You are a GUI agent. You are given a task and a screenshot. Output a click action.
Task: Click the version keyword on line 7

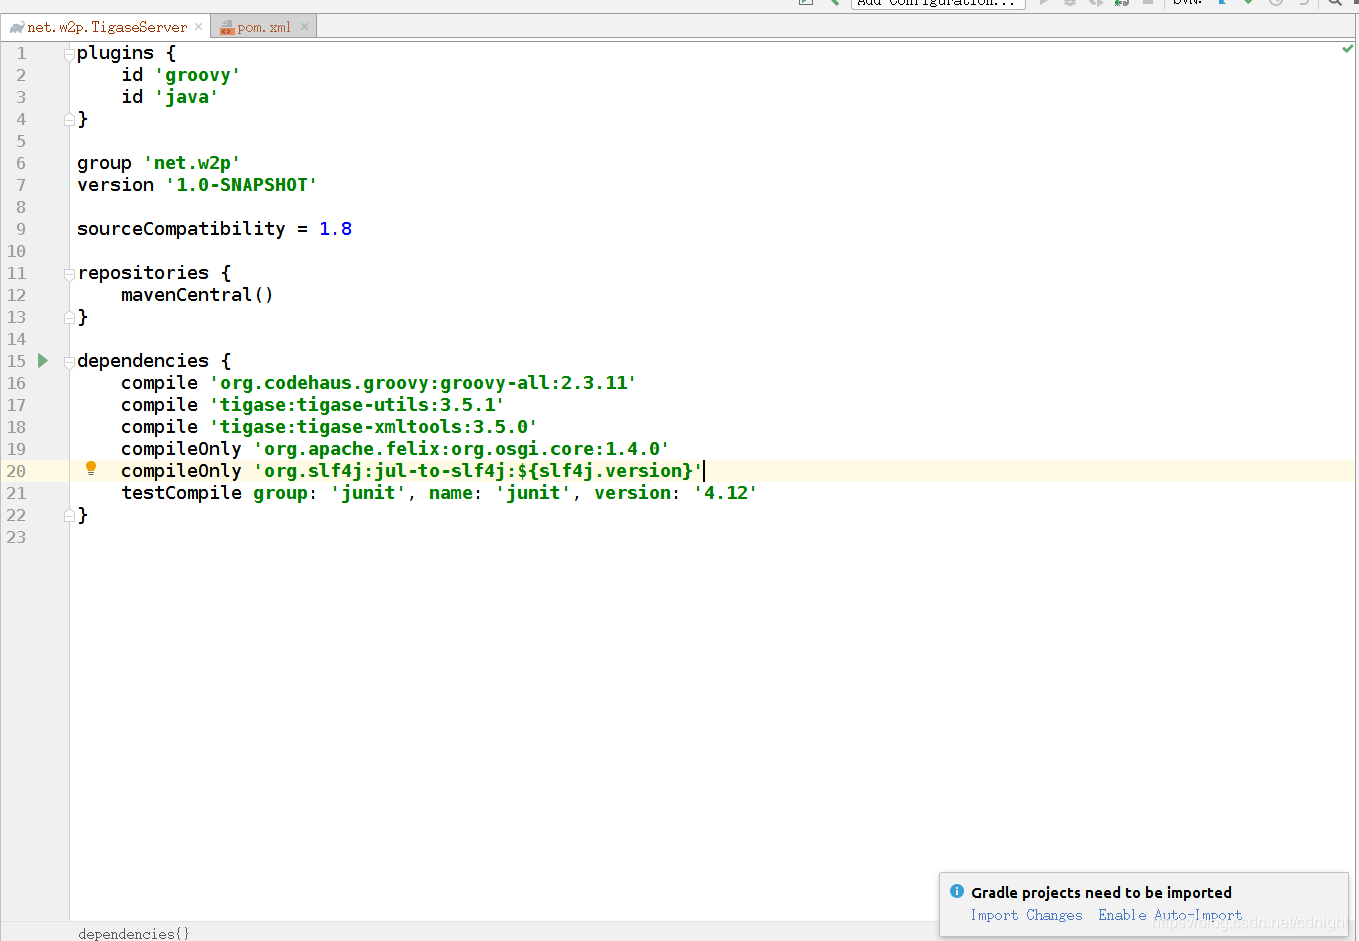pyautogui.click(x=115, y=185)
